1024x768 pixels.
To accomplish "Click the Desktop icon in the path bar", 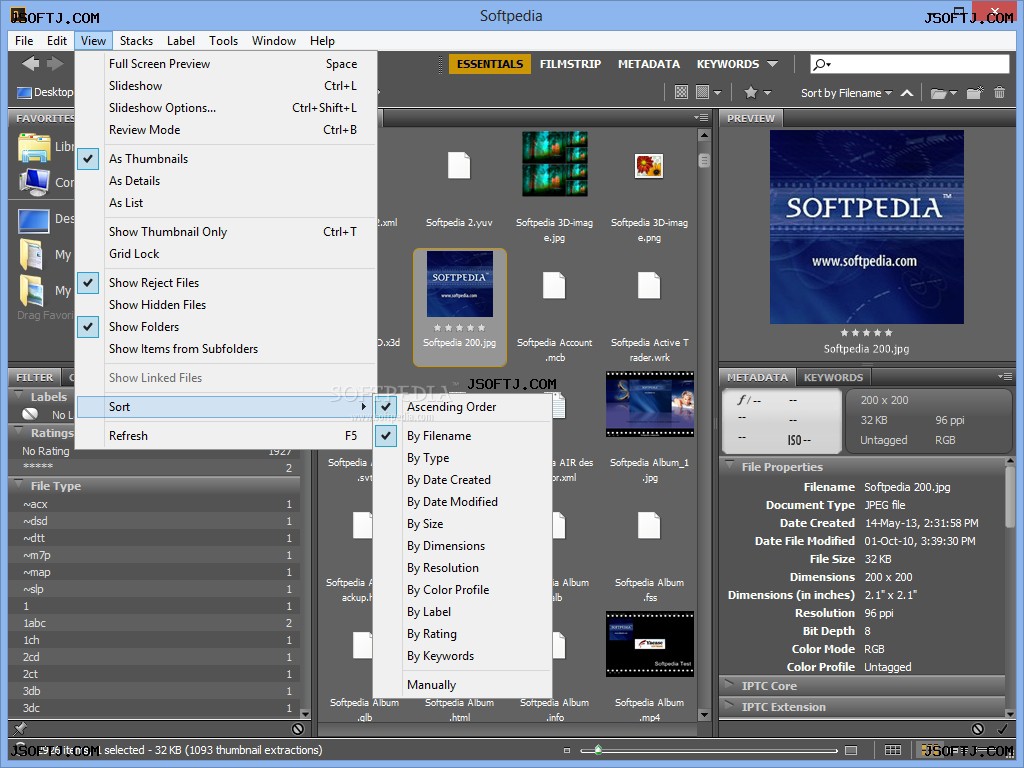I will (x=24, y=93).
